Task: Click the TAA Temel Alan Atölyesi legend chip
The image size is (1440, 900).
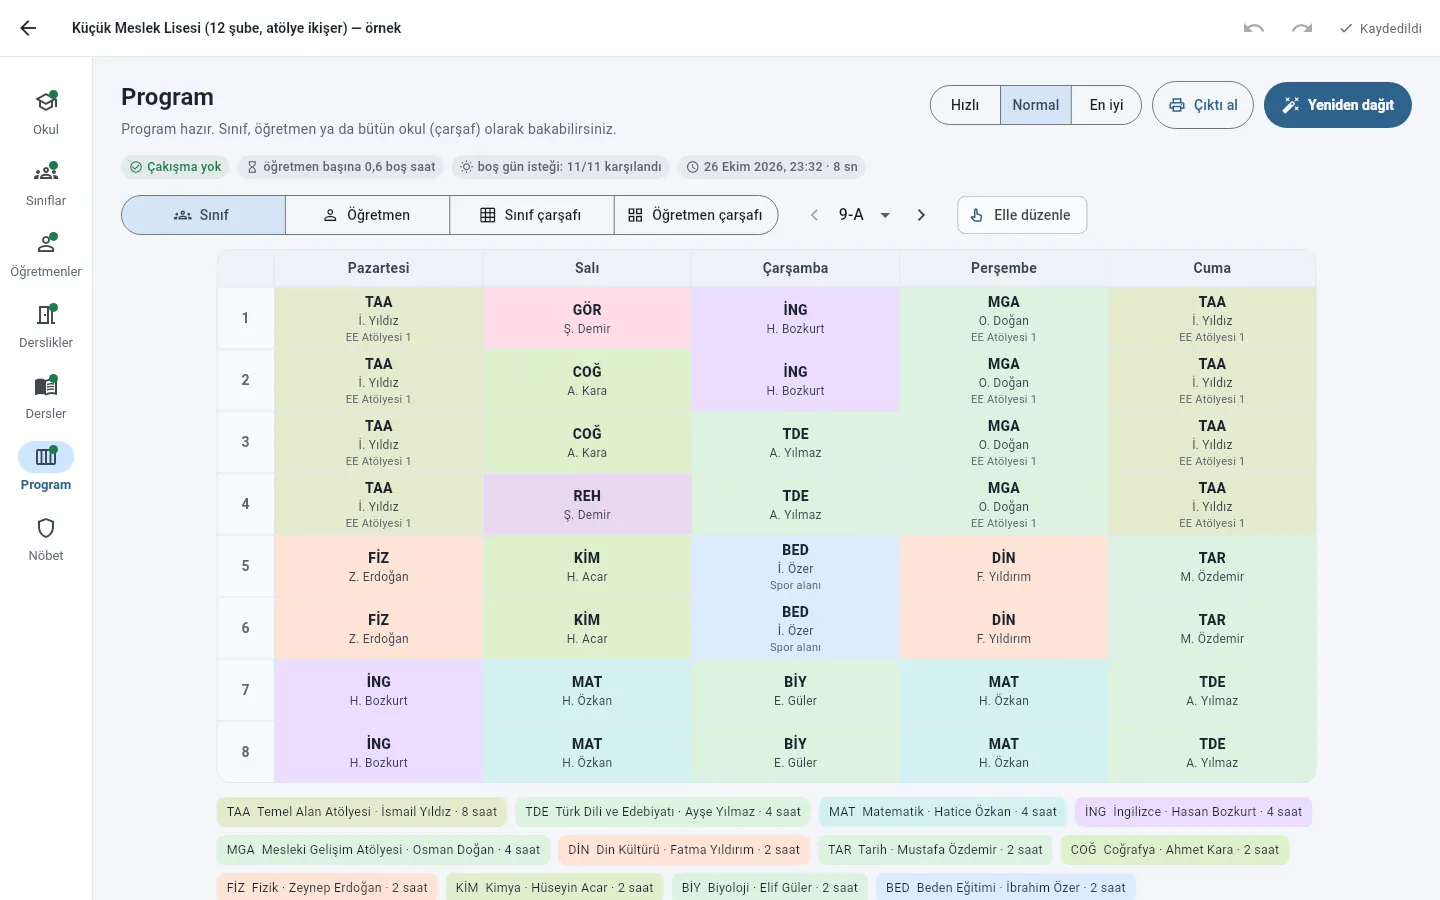Action: [x=362, y=812]
